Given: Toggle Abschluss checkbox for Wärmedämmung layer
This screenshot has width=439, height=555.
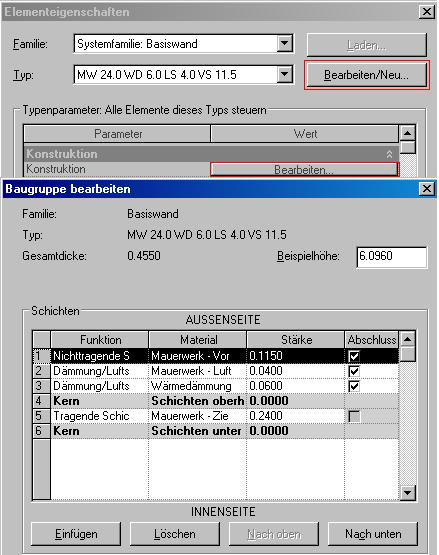Looking at the screenshot, I should tap(354, 386).
